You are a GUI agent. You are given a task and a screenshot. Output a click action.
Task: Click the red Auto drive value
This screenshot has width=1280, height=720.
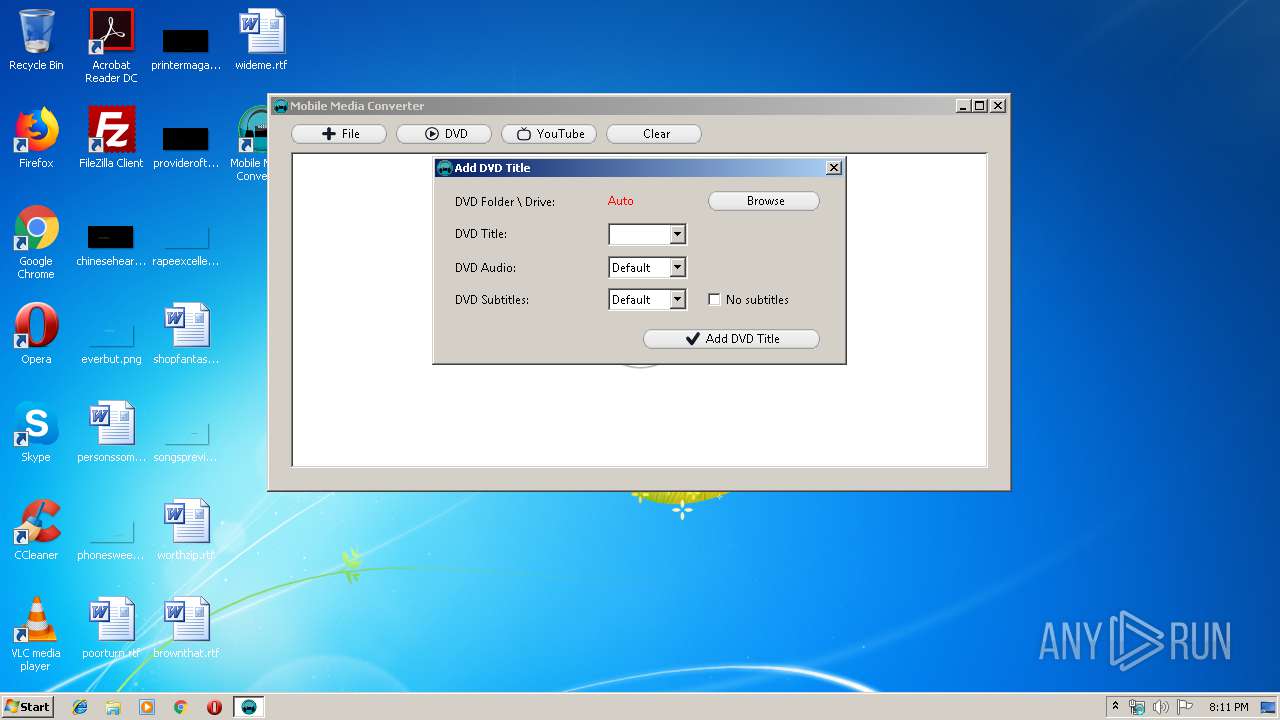pos(621,201)
